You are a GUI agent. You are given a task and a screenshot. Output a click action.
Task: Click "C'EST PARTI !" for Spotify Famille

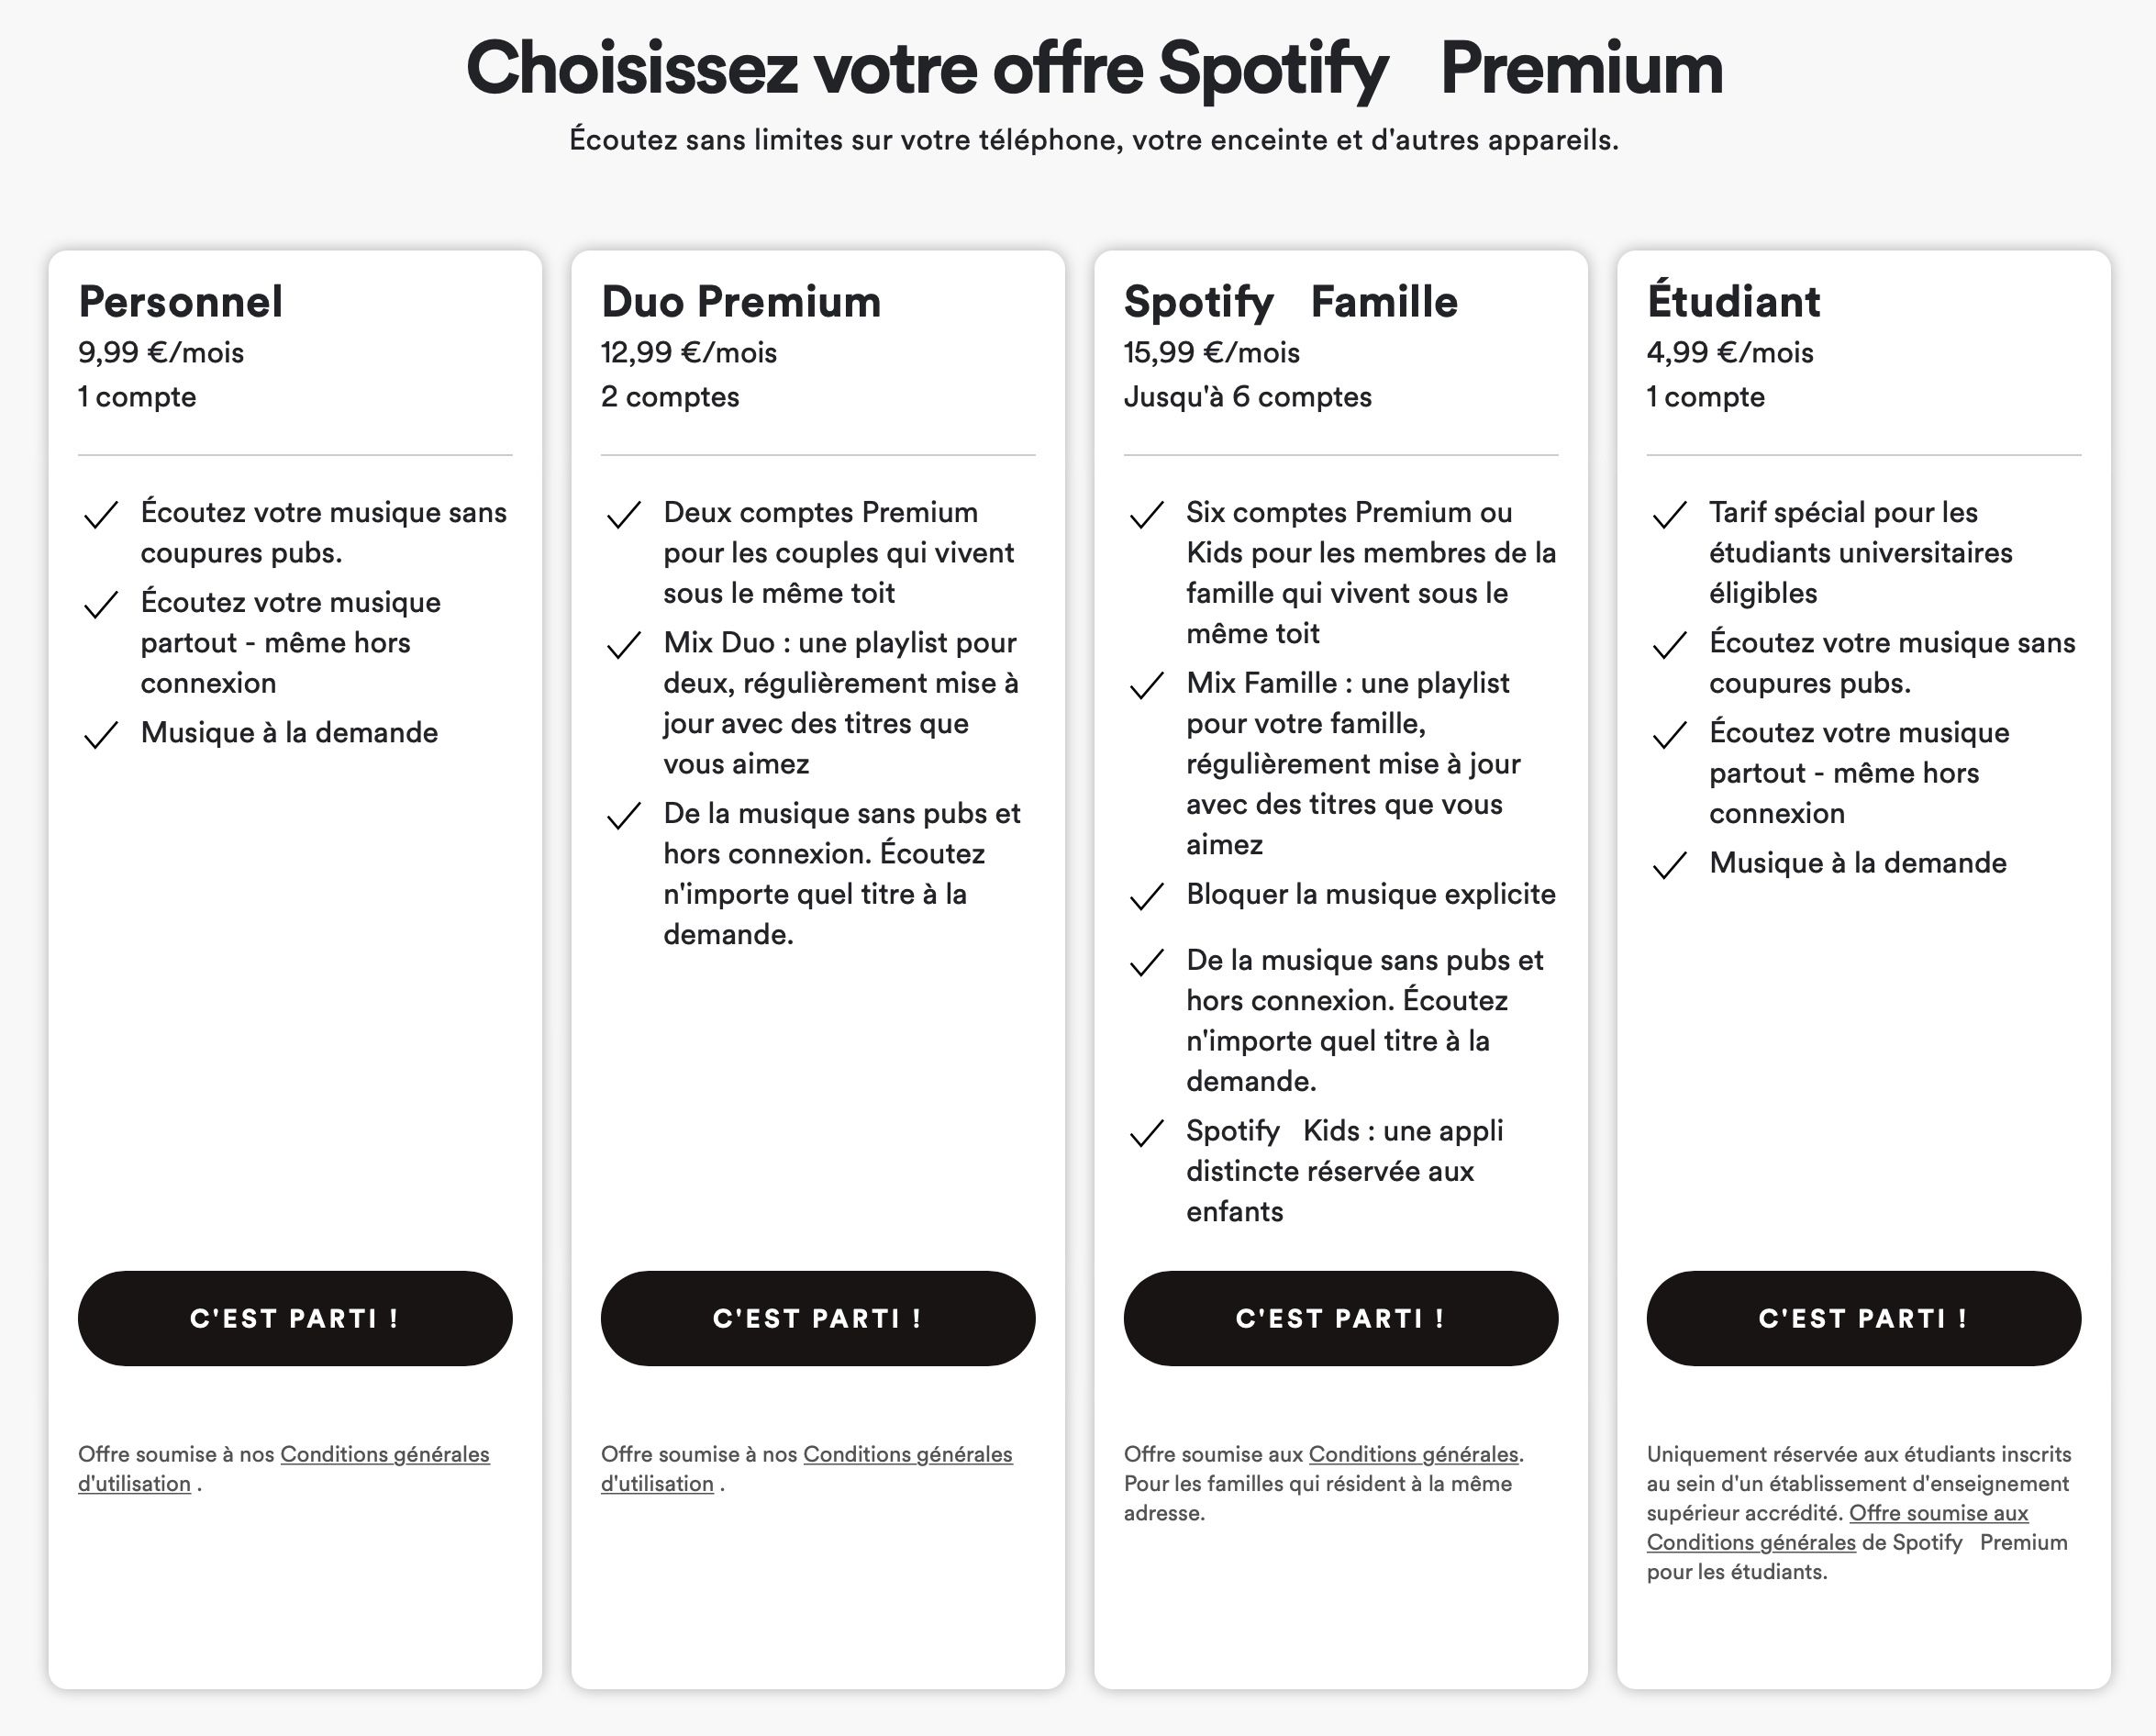pos(1340,1318)
